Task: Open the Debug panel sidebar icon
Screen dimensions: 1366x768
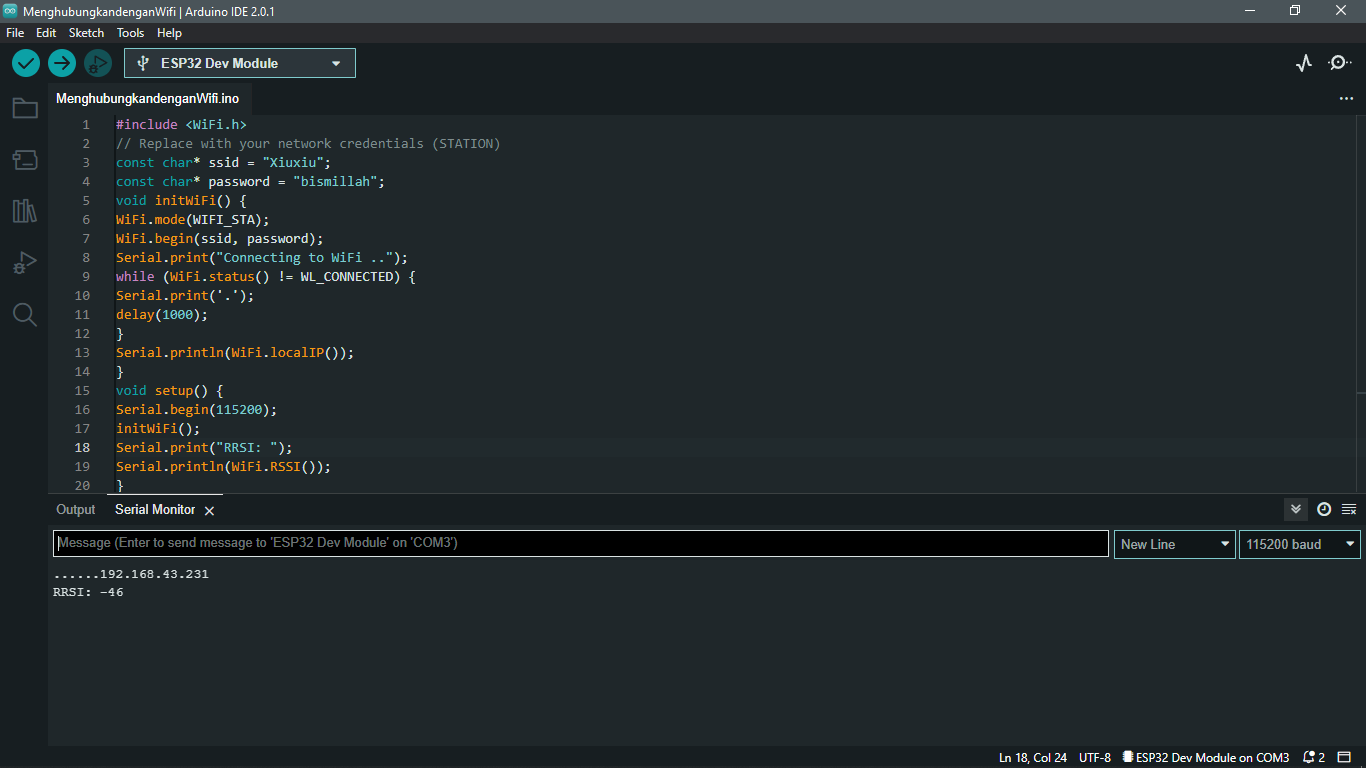Action: (24, 262)
